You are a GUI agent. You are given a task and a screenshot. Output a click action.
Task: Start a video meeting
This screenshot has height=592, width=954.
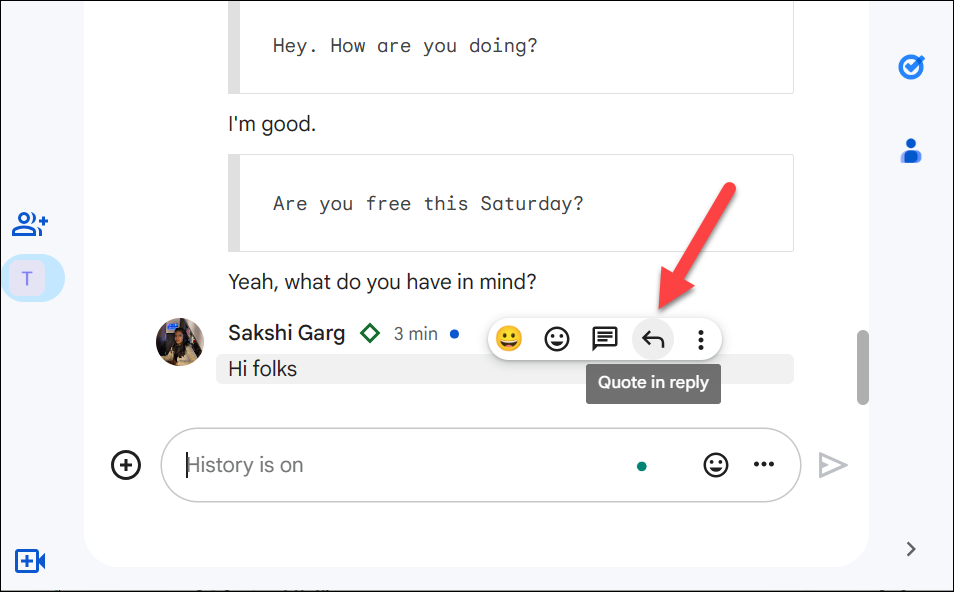[30, 561]
